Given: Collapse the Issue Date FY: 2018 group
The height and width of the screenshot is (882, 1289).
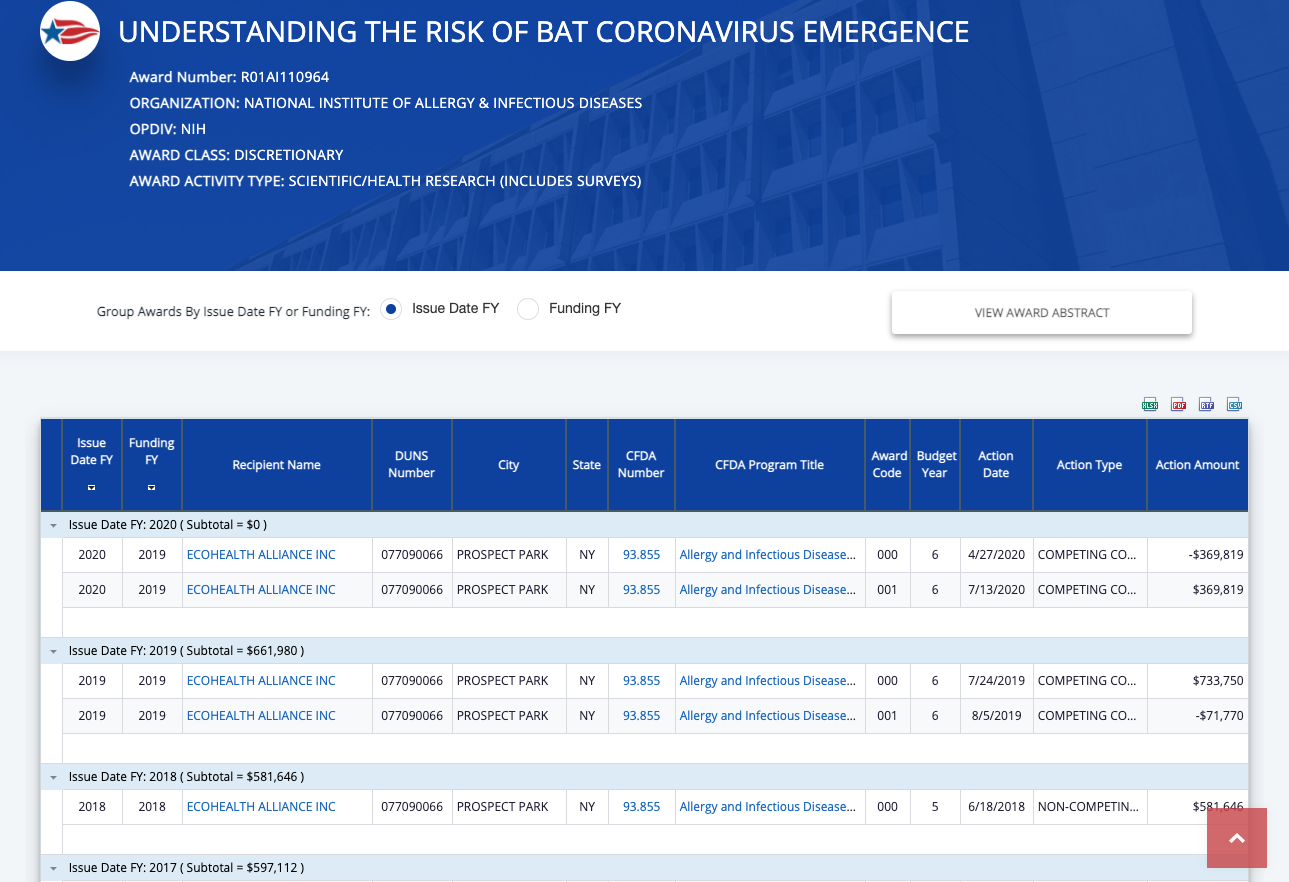Looking at the screenshot, I should (x=53, y=777).
